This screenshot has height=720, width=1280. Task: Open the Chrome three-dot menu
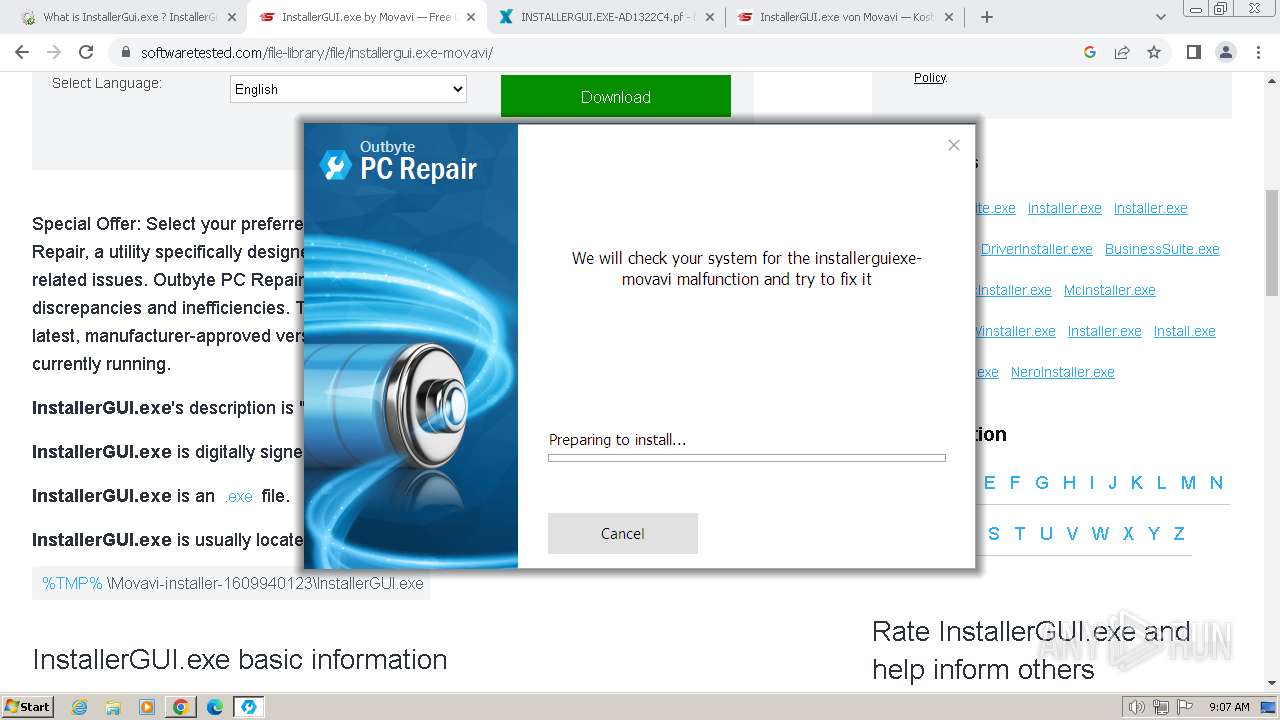1257,52
